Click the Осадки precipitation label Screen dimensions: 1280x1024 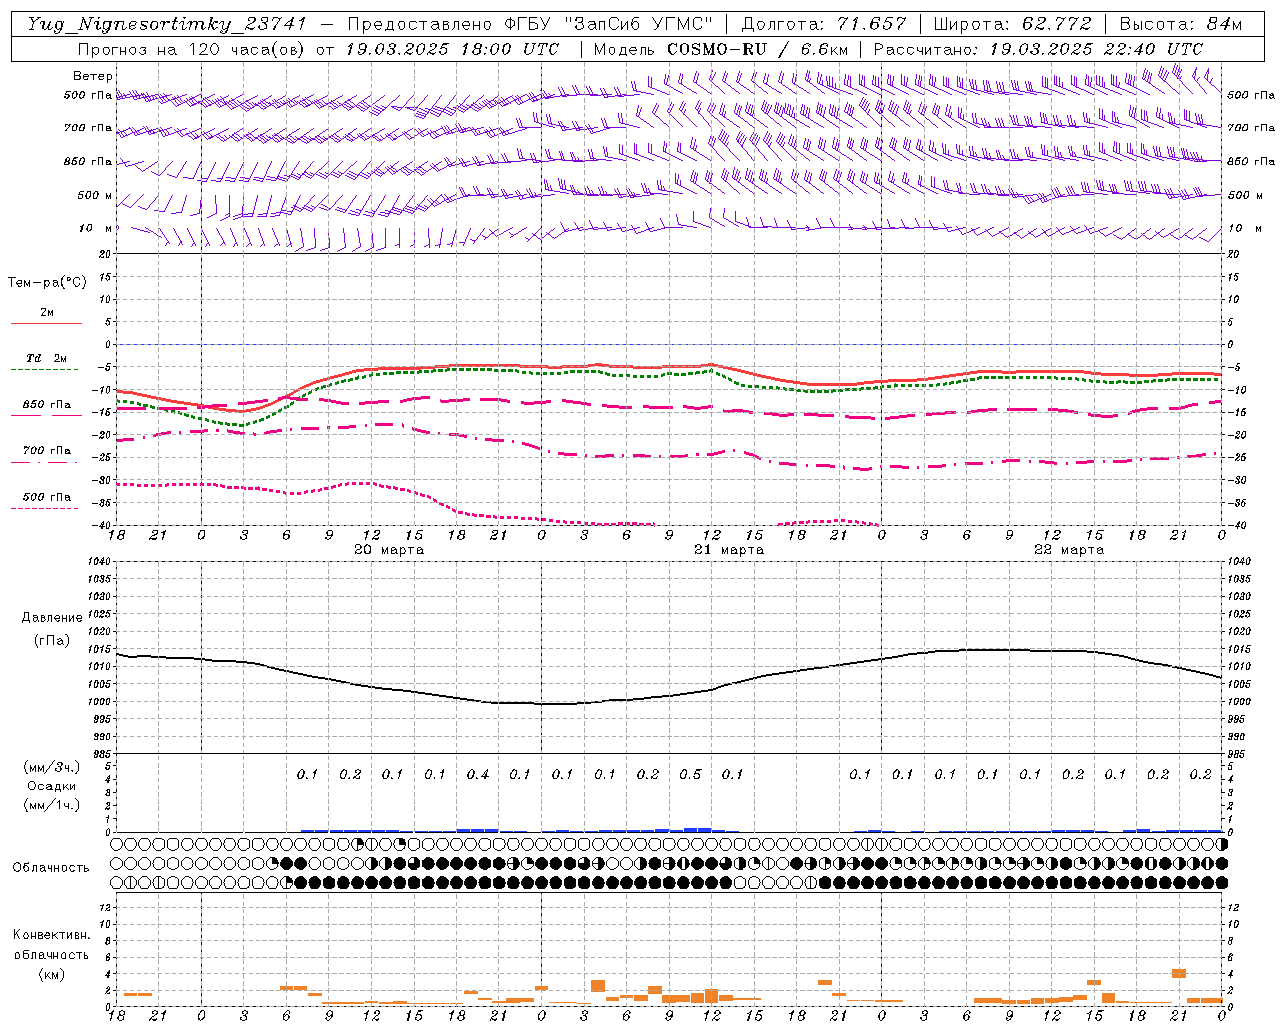tap(51, 786)
